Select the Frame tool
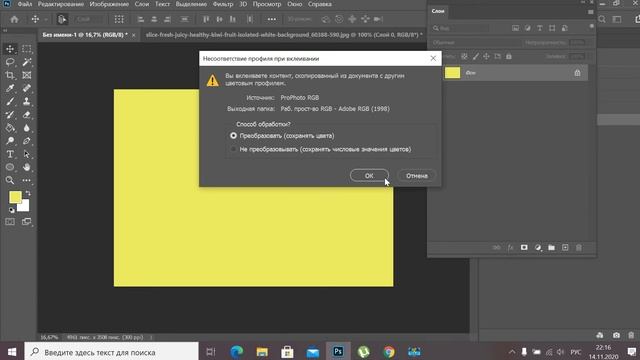 27,75
